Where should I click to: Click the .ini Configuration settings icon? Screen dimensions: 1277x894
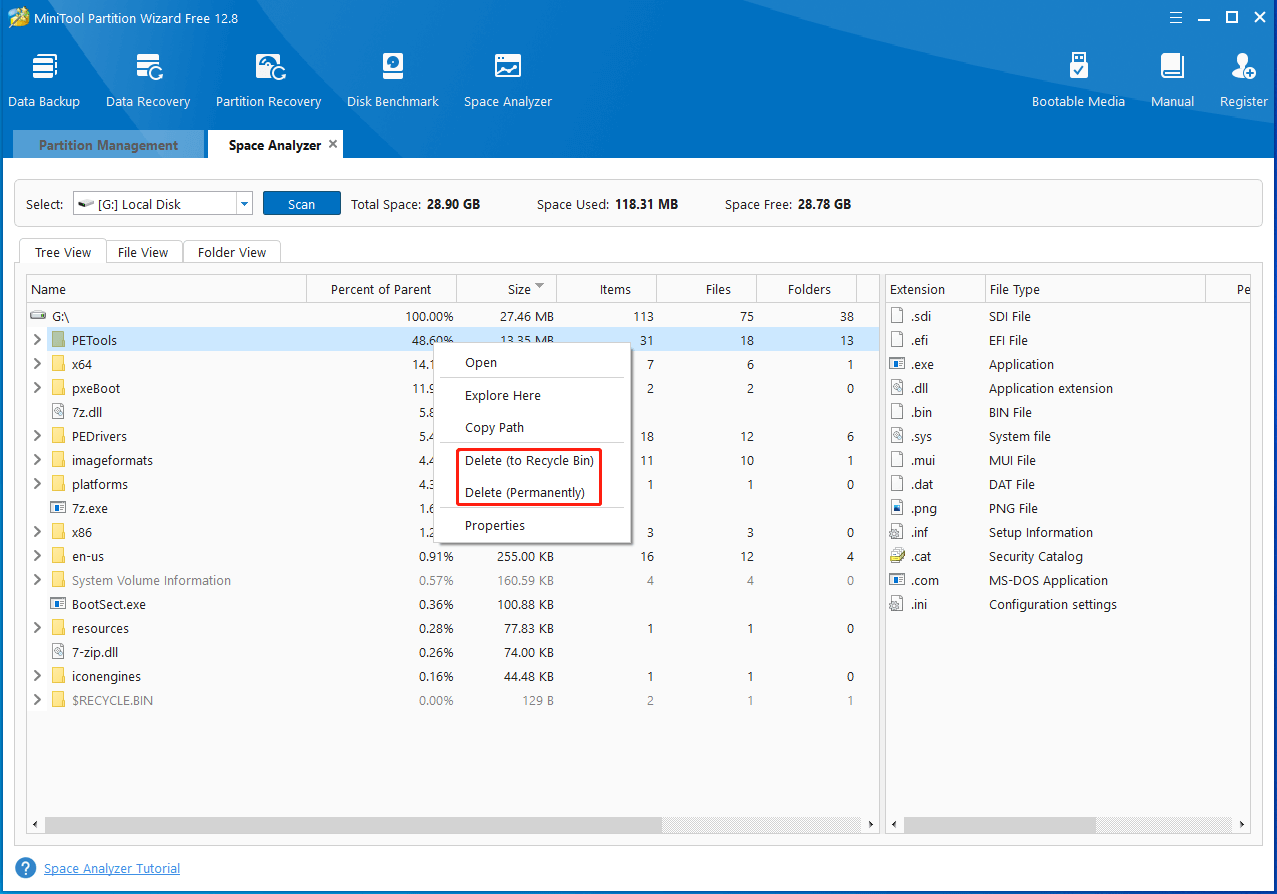897,604
